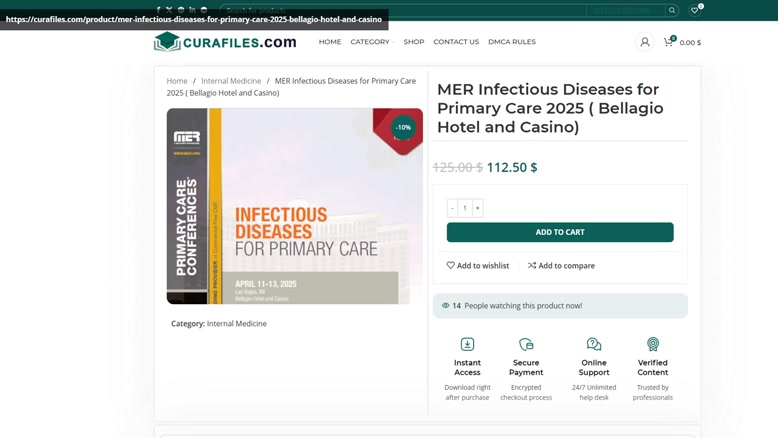Expand the Category menu dropdown
778x438 pixels.
tap(372, 42)
